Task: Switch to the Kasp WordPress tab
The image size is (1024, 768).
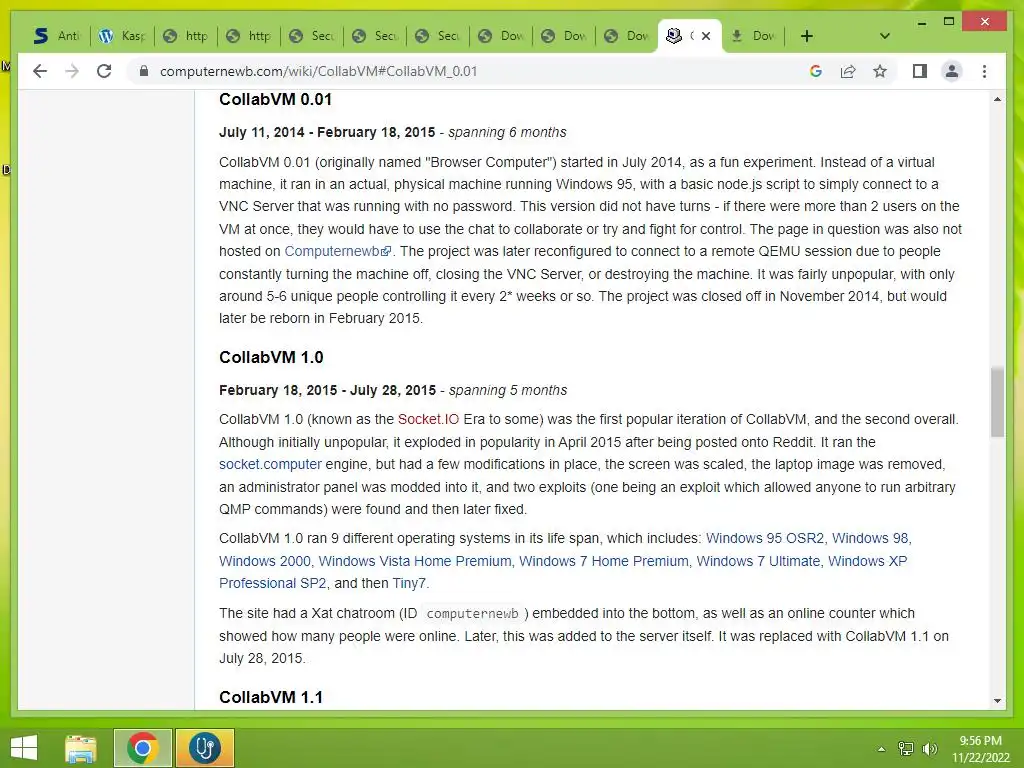Action: [x=122, y=36]
